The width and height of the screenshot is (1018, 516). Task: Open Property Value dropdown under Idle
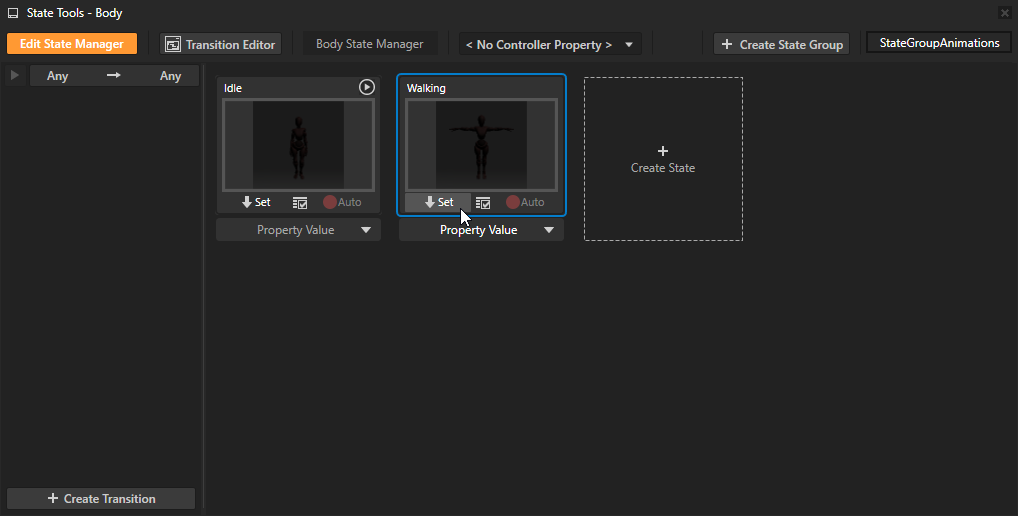tap(298, 230)
